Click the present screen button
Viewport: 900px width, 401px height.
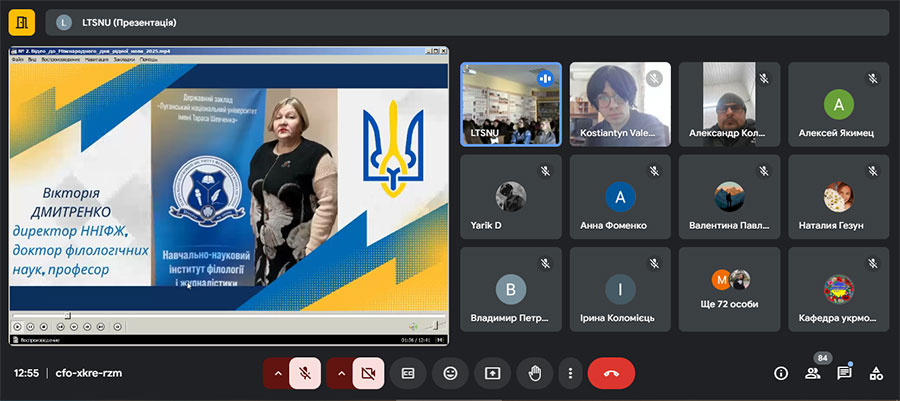[x=492, y=373]
